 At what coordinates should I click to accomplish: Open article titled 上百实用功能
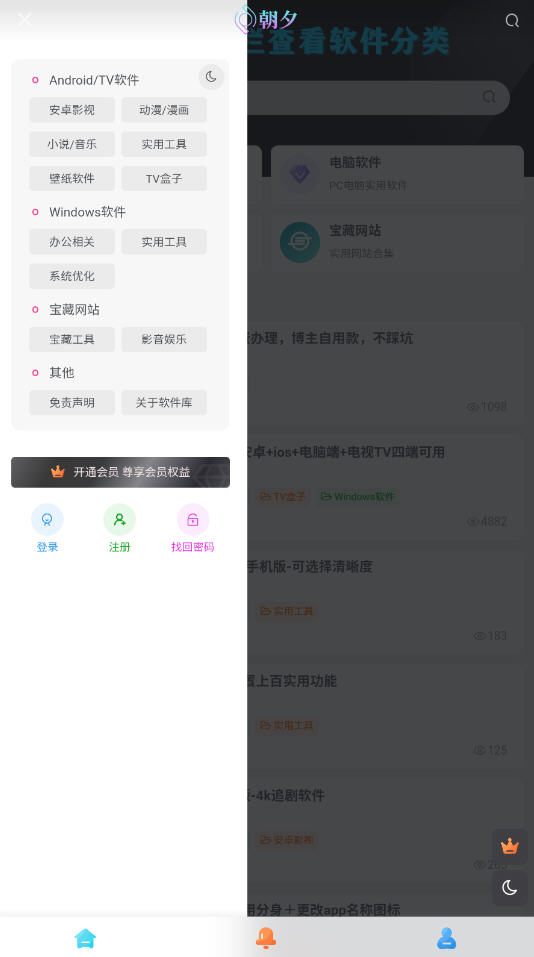pos(292,681)
